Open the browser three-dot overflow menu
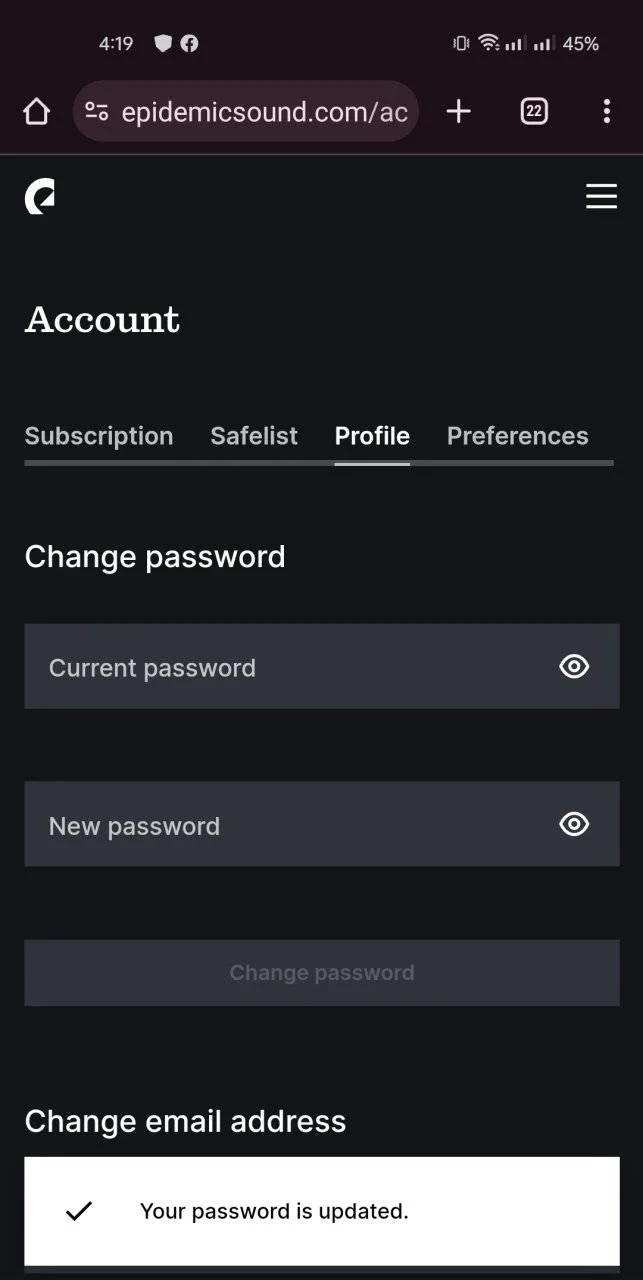 coord(606,111)
